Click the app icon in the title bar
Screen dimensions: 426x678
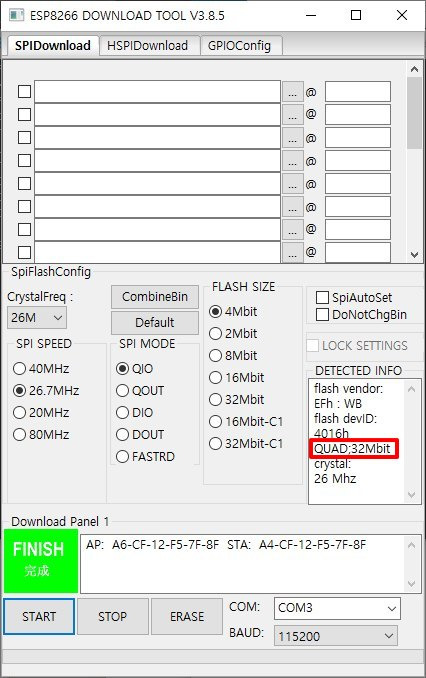click(x=16, y=15)
